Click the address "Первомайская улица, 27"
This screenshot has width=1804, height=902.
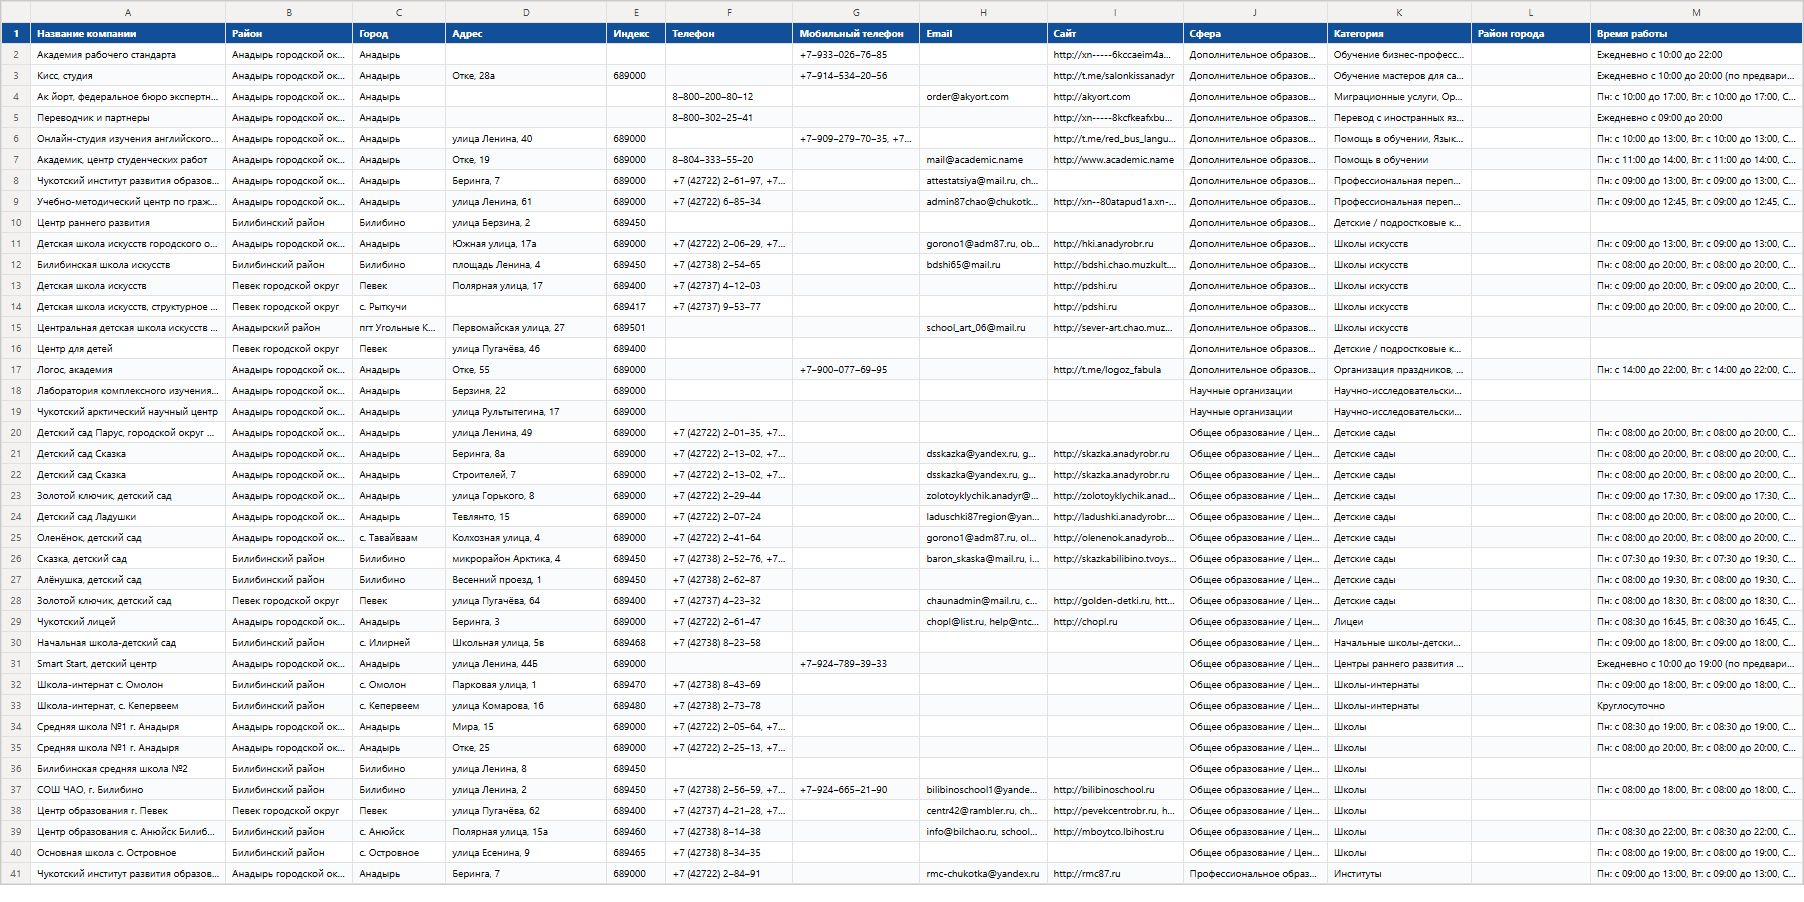coord(526,328)
